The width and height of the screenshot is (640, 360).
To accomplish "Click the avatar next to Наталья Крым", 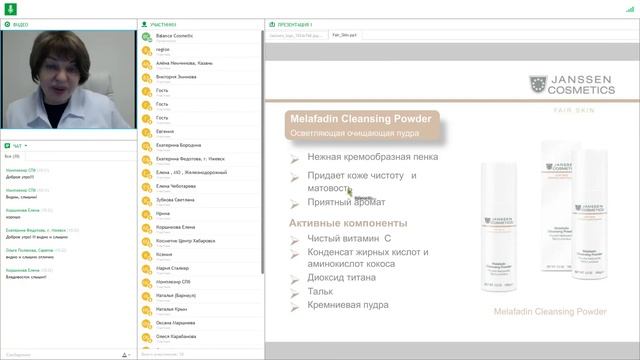I will 147,311.
